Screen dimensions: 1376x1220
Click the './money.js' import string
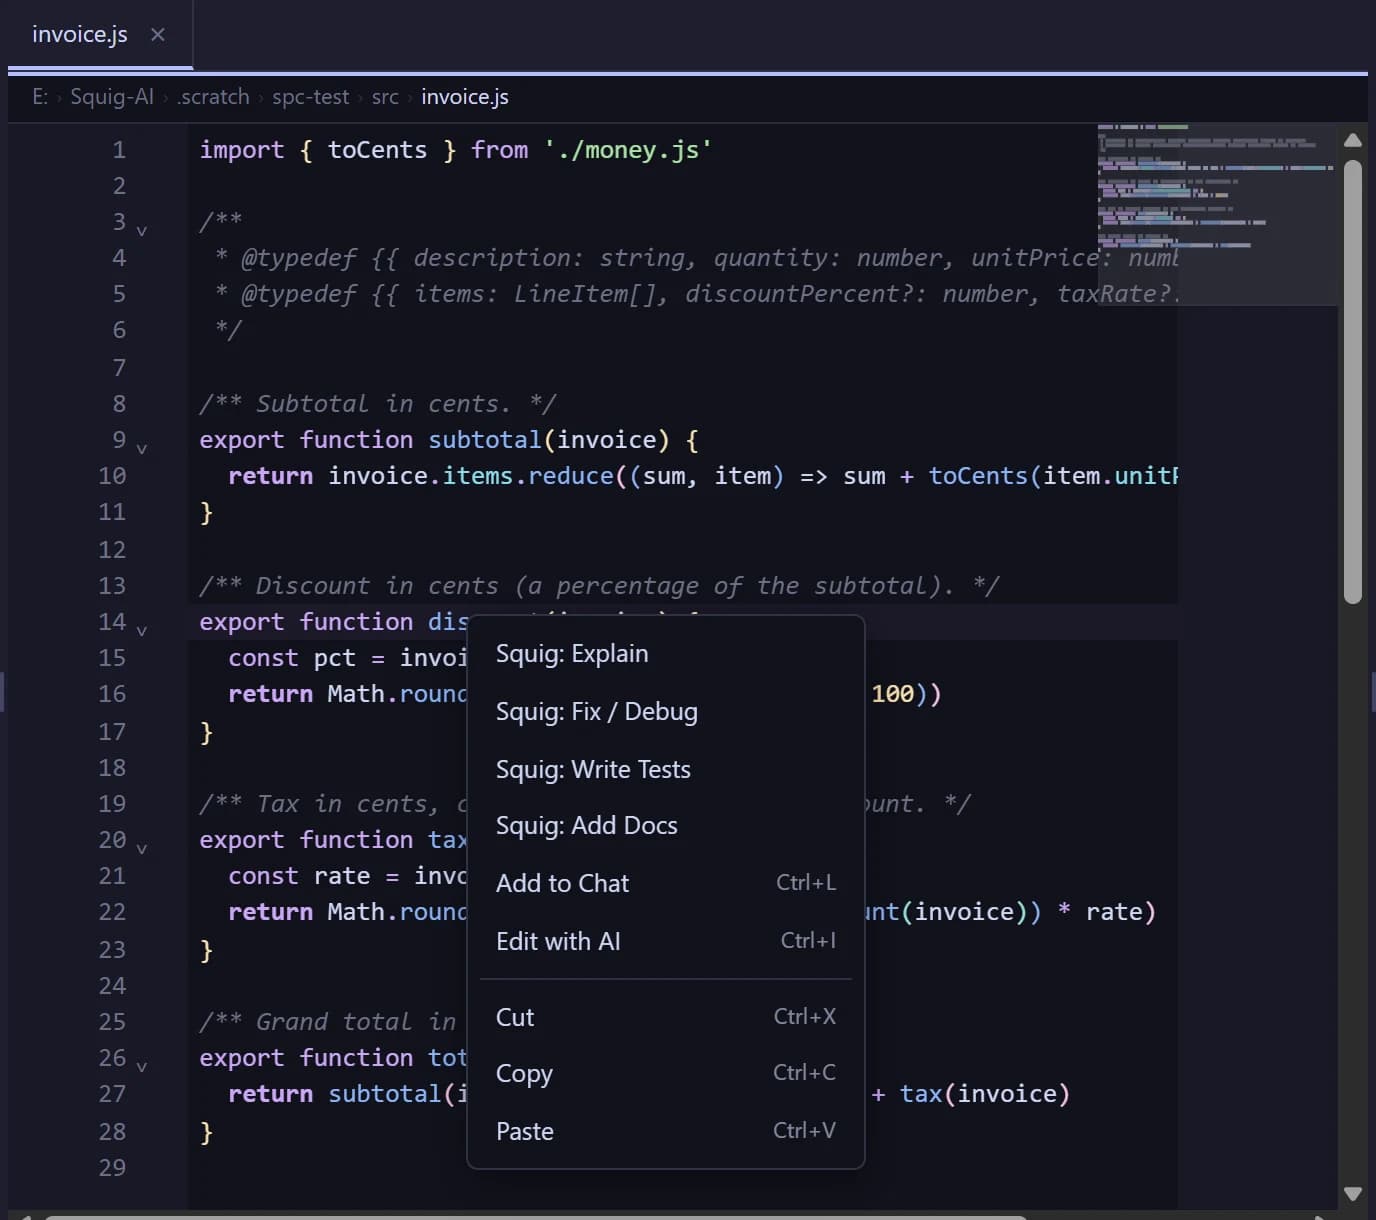(x=628, y=150)
